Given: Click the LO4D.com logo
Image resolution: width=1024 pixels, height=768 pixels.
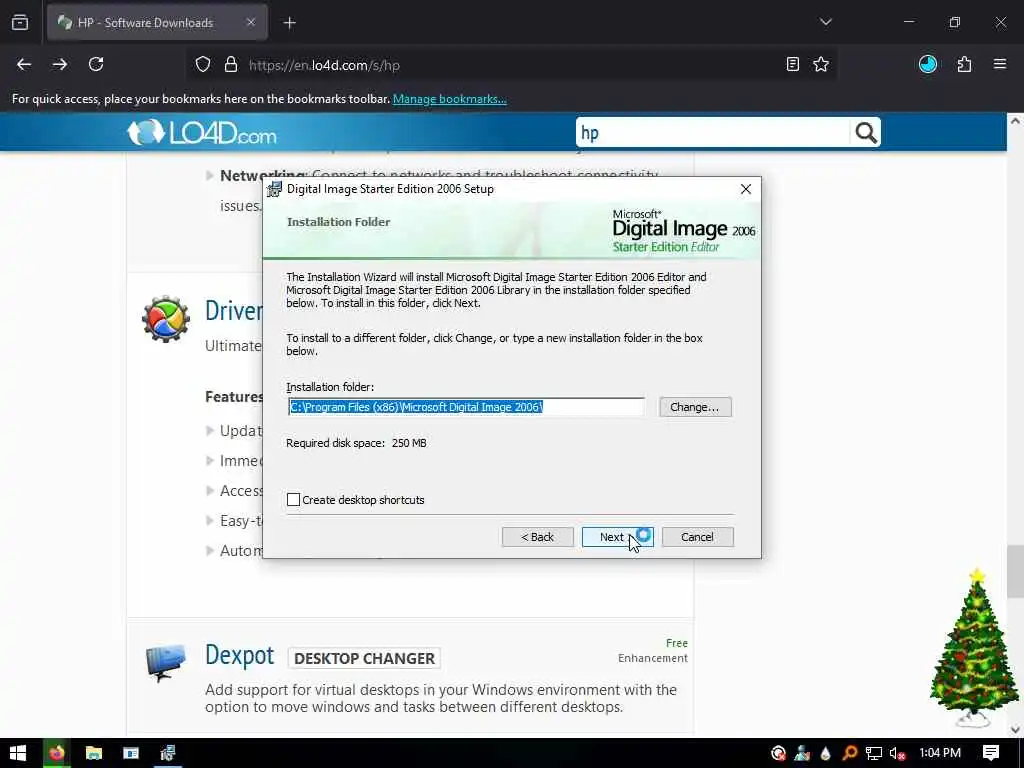Looking at the screenshot, I should click(x=202, y=133).
